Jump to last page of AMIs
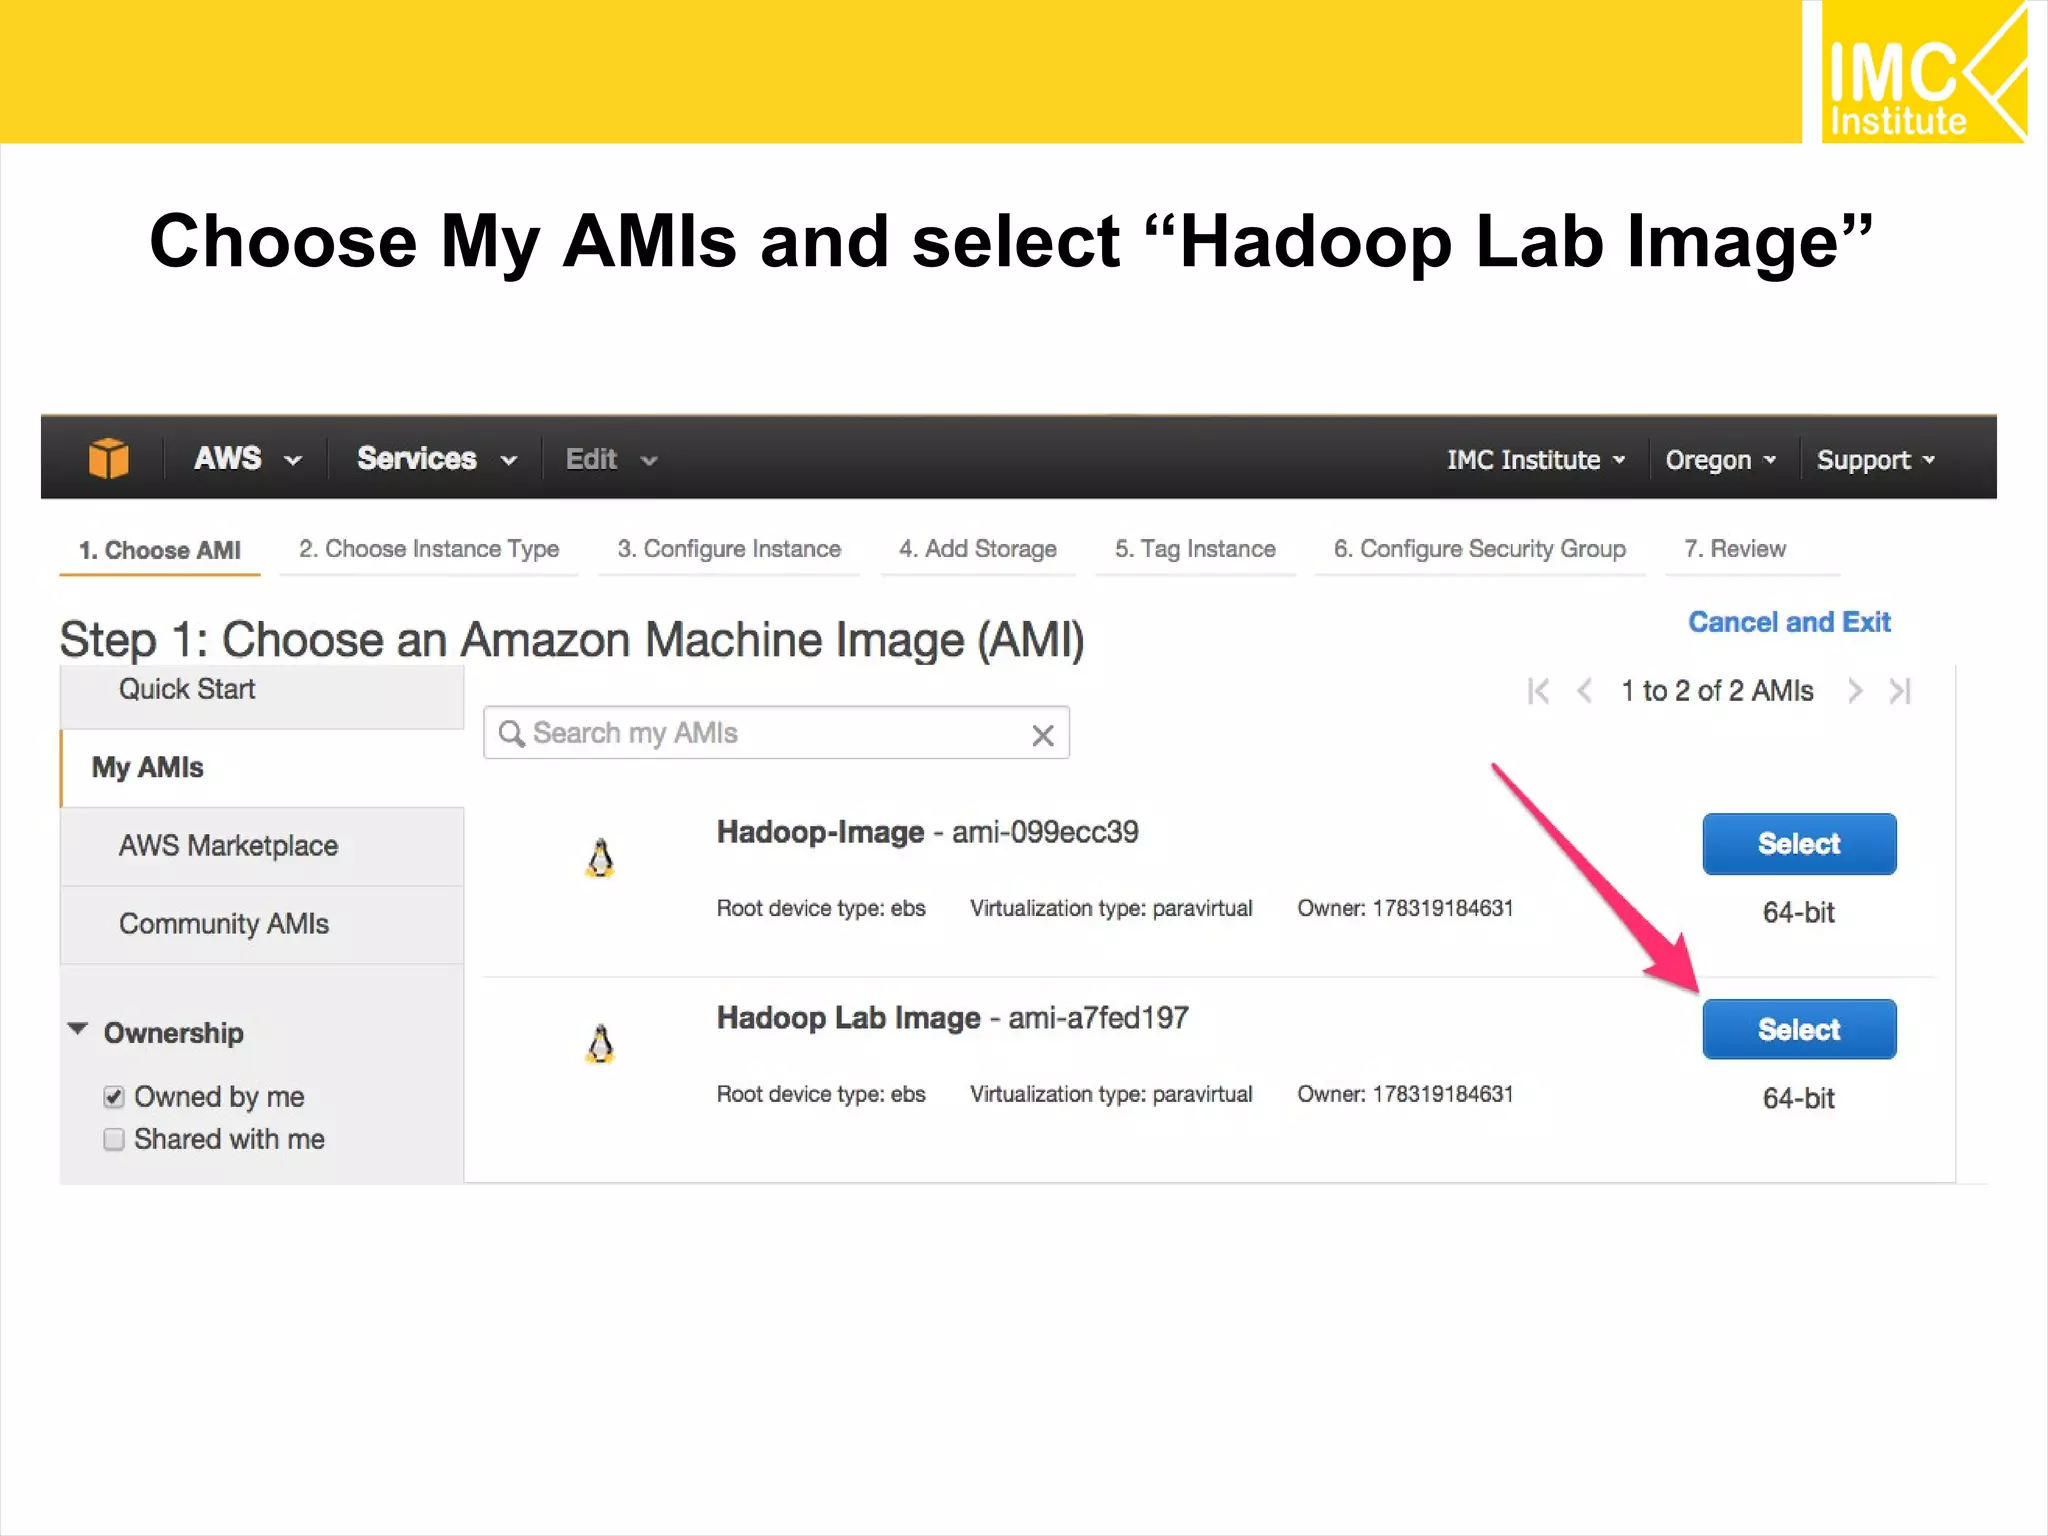This screenshot has height=1536, width=2048. coord(1900,691)
